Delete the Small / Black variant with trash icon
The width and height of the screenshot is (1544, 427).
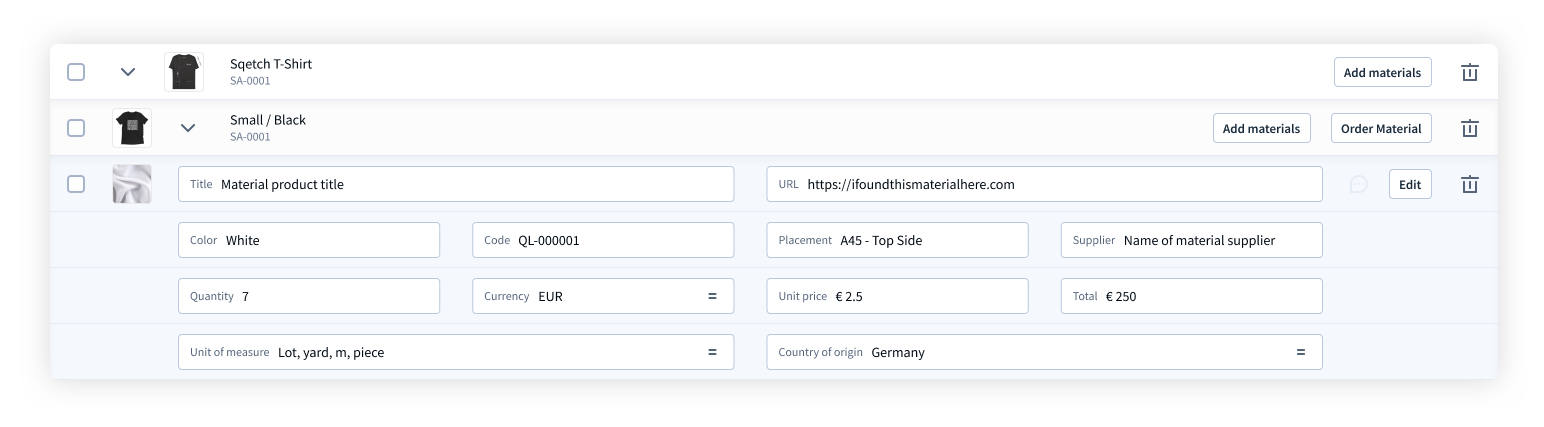tap(1469, 128)
